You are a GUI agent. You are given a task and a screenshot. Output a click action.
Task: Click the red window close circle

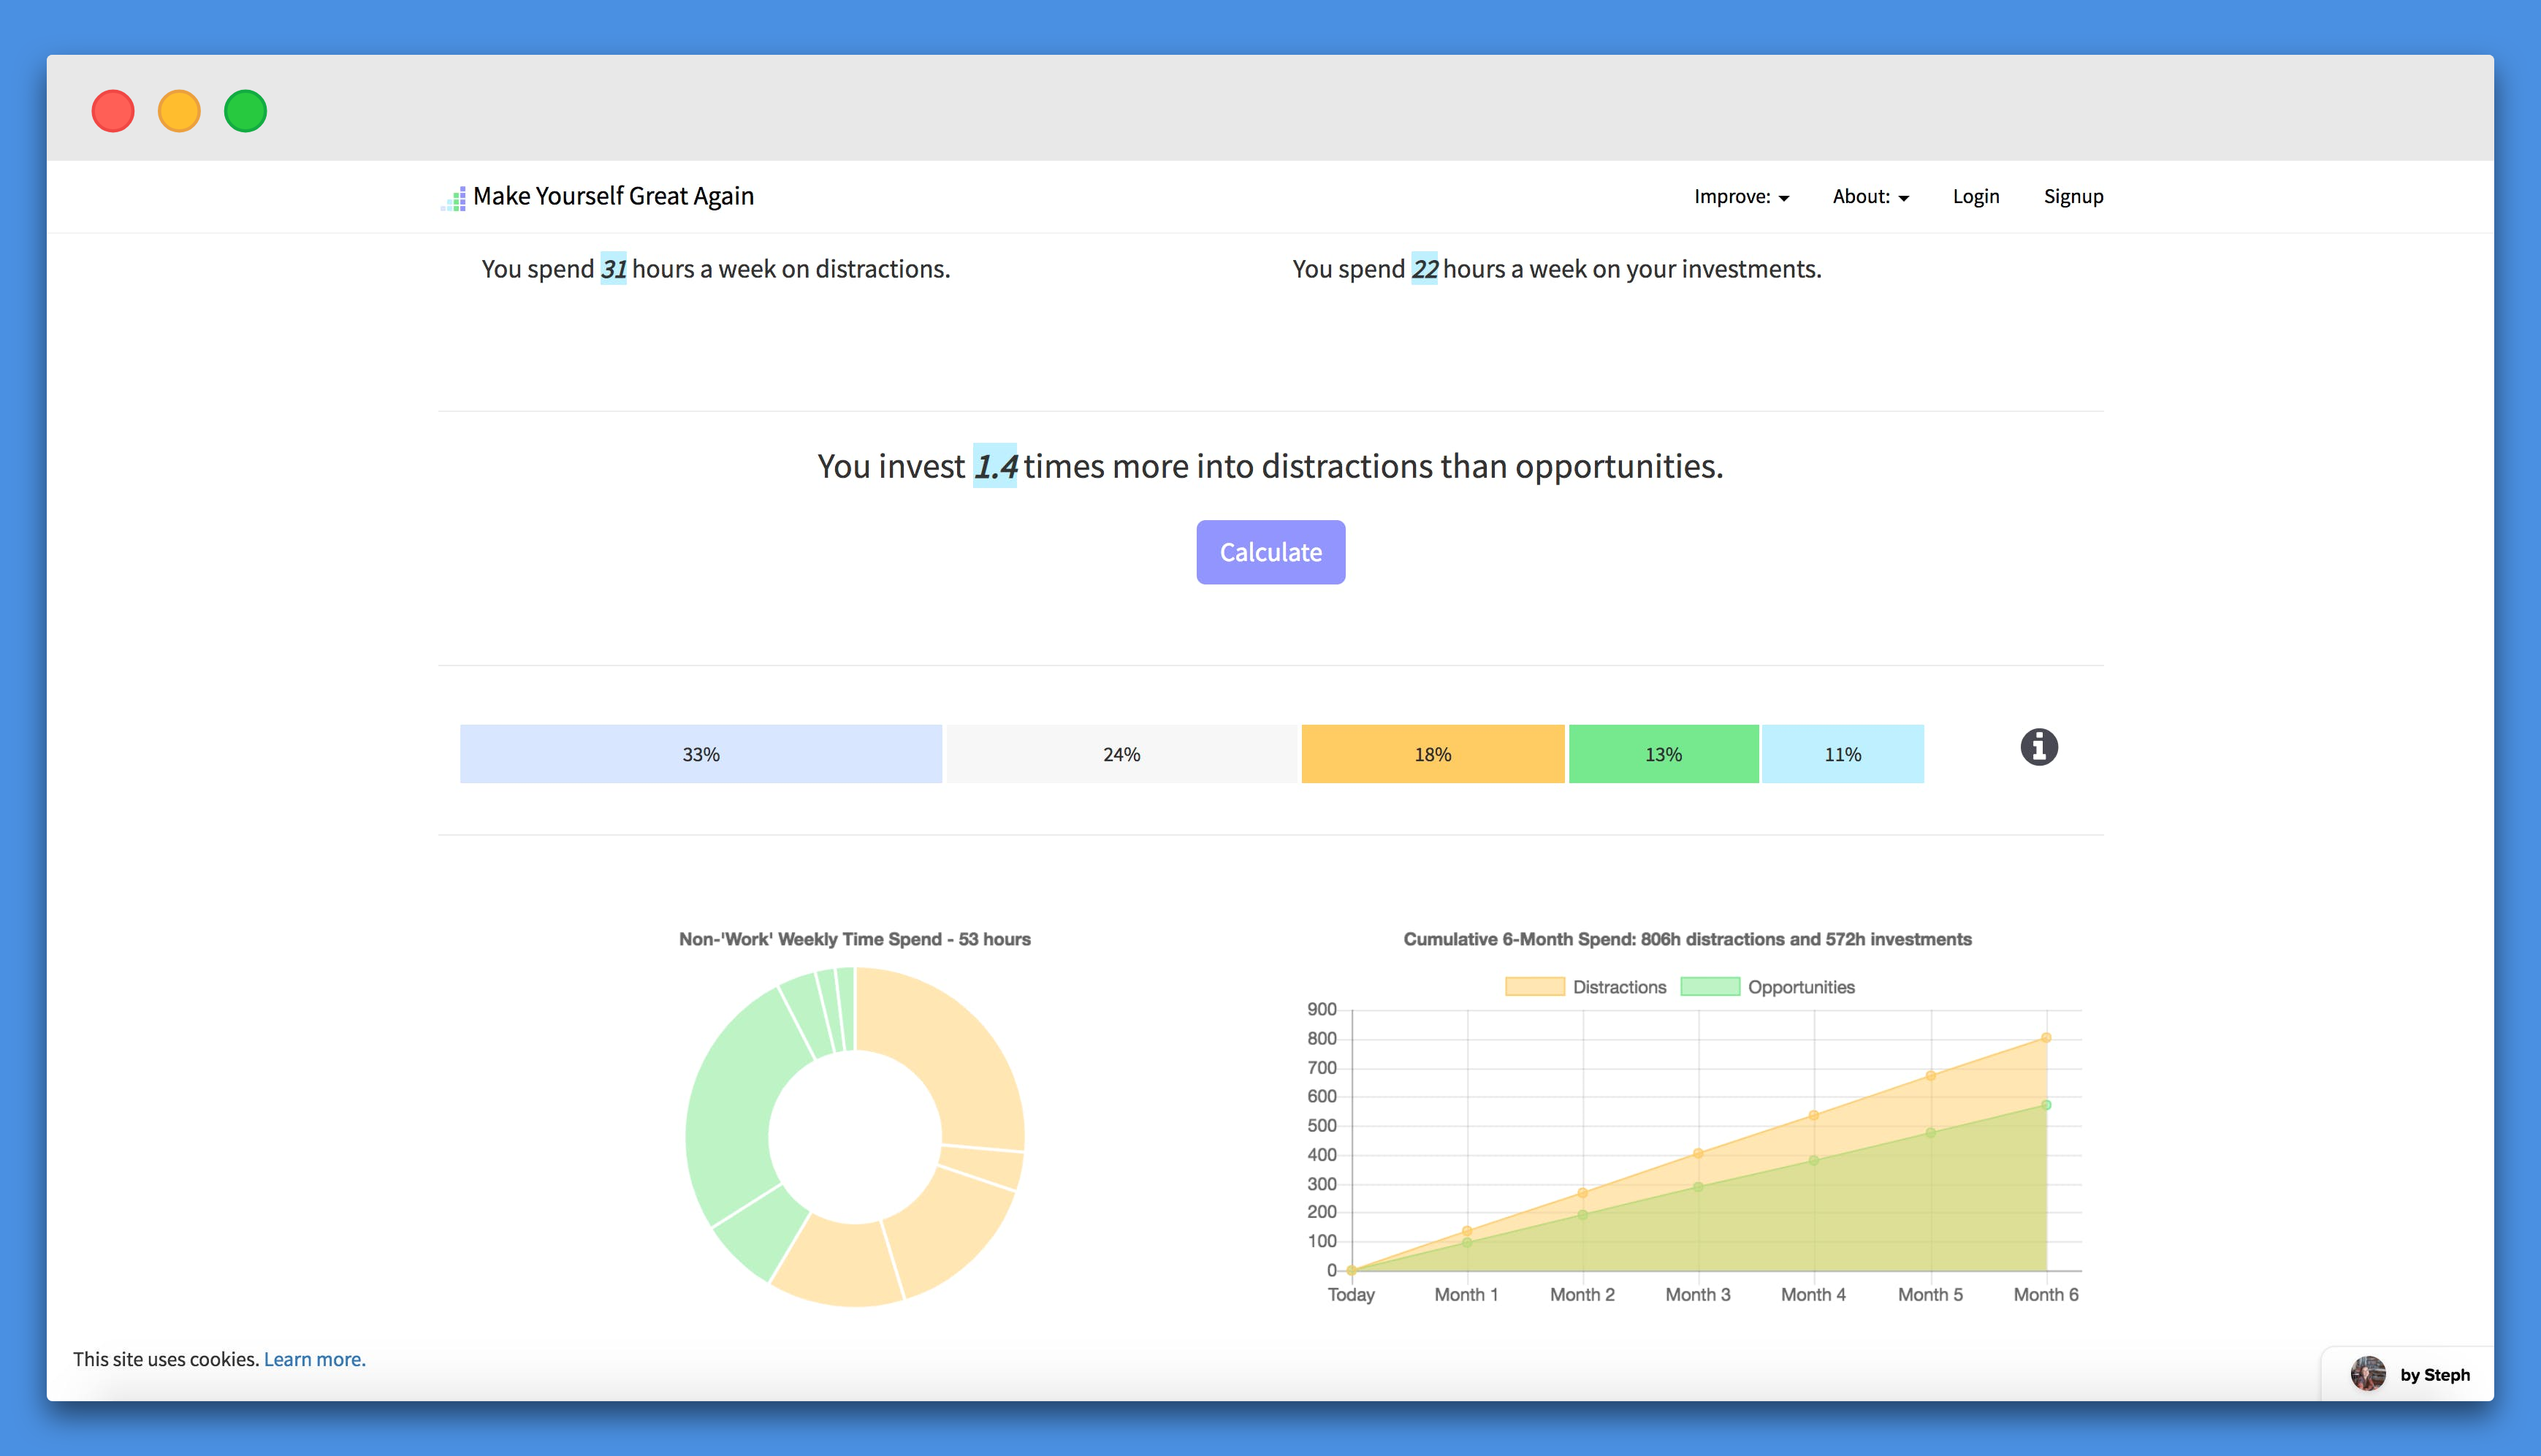click(x=113, y=111)
